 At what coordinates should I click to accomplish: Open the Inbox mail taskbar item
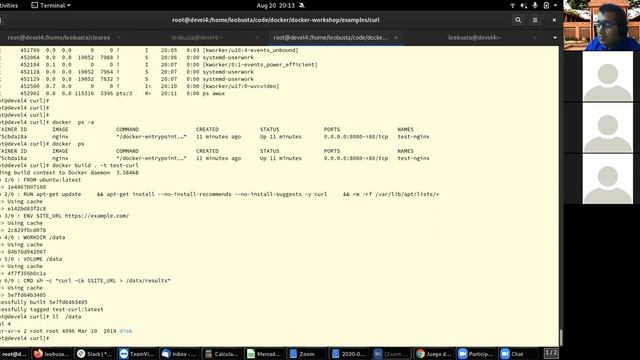179,354
